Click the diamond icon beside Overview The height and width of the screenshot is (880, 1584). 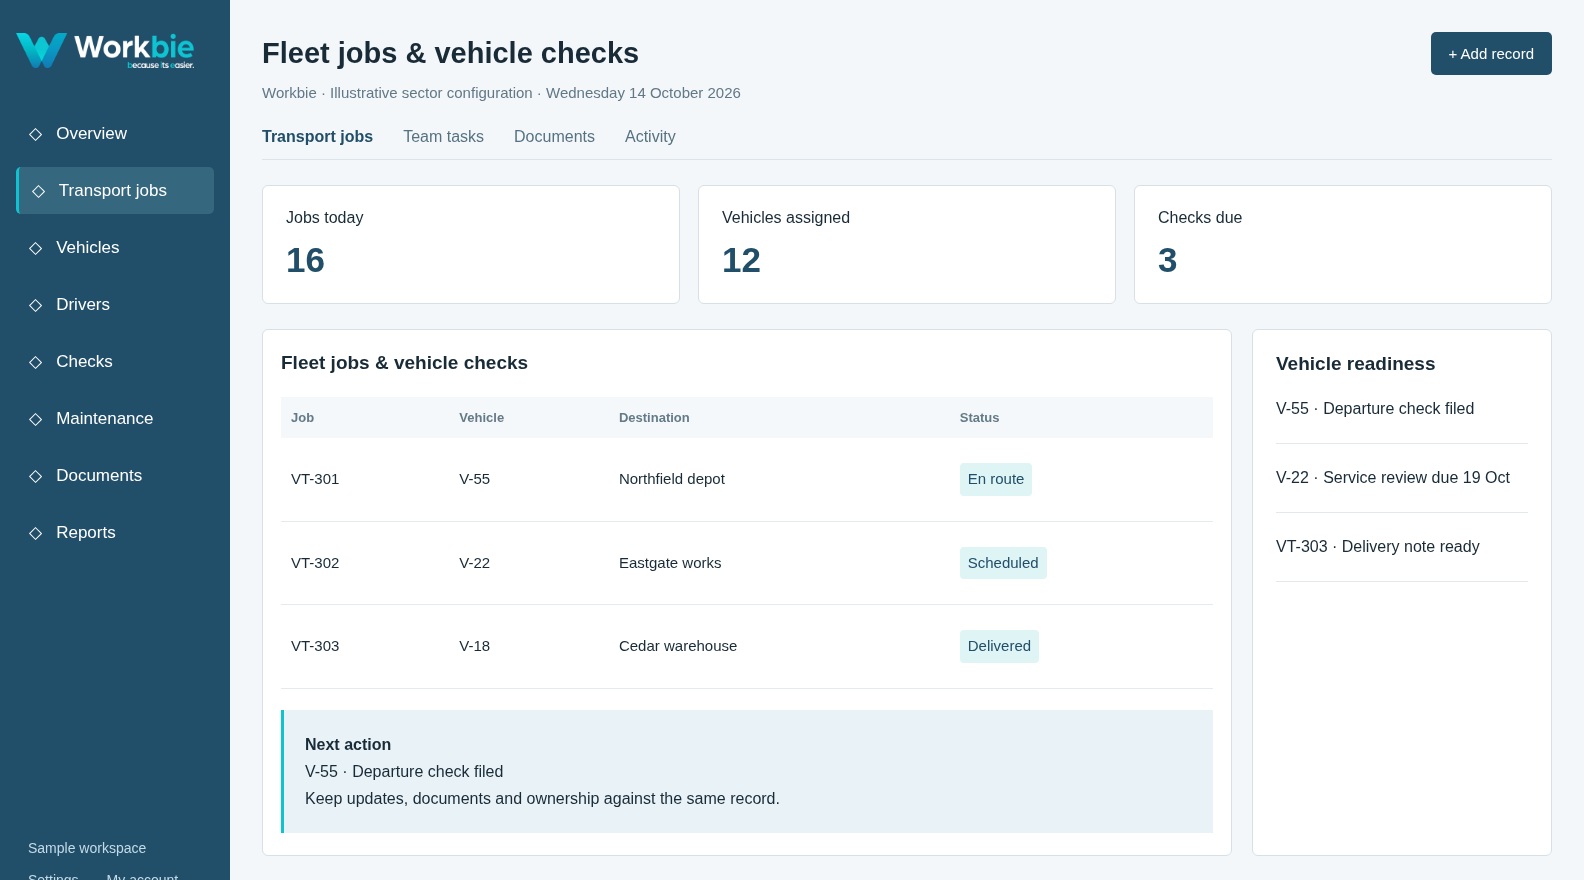(x=36, y=134)
